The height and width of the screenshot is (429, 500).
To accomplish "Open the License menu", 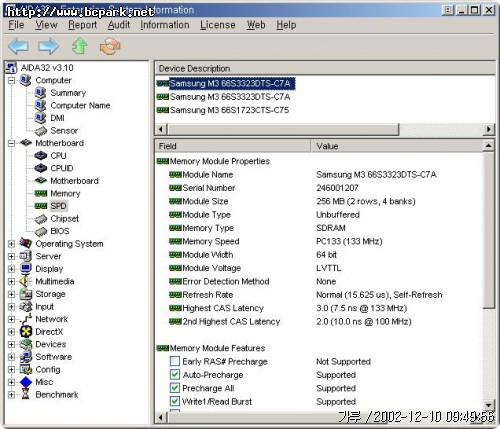I will tap(218, 25).
